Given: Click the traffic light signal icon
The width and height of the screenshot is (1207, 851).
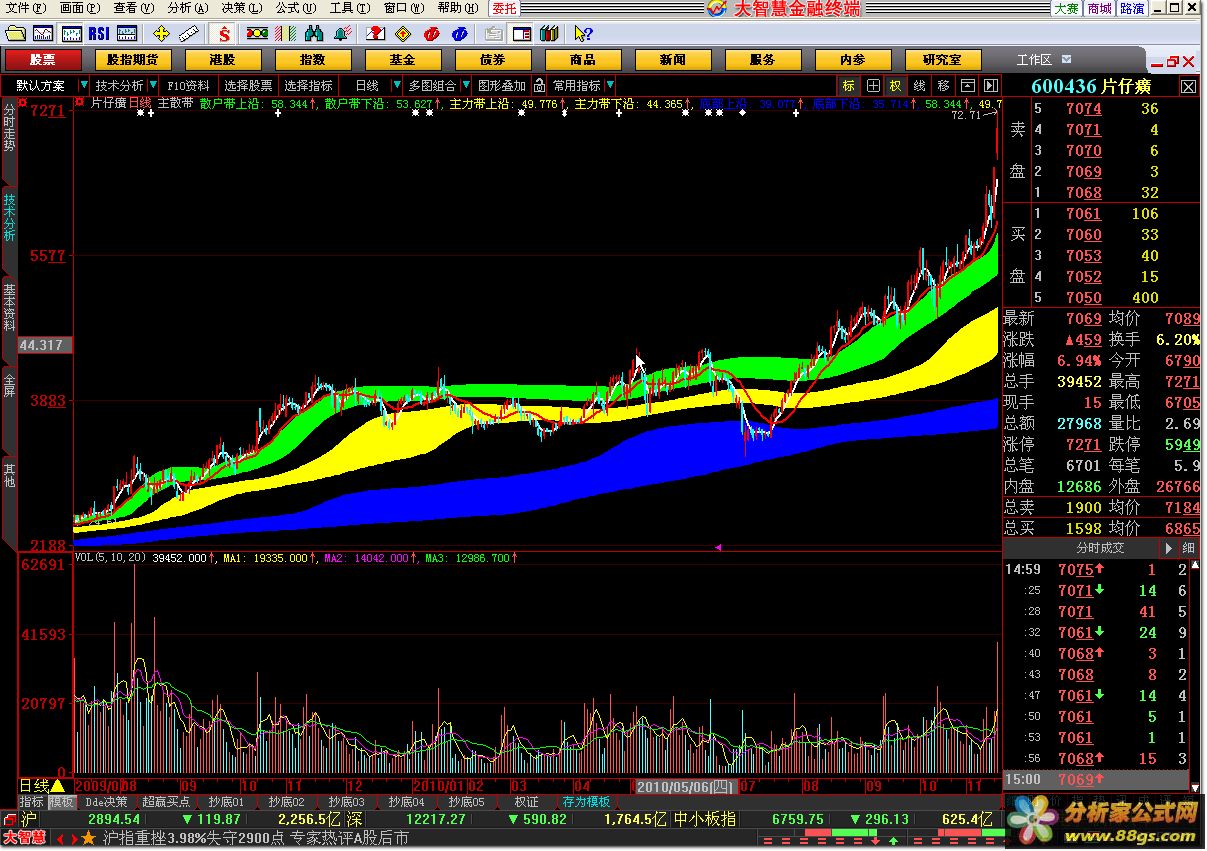Looking at the screenshot, I should 258,34.
